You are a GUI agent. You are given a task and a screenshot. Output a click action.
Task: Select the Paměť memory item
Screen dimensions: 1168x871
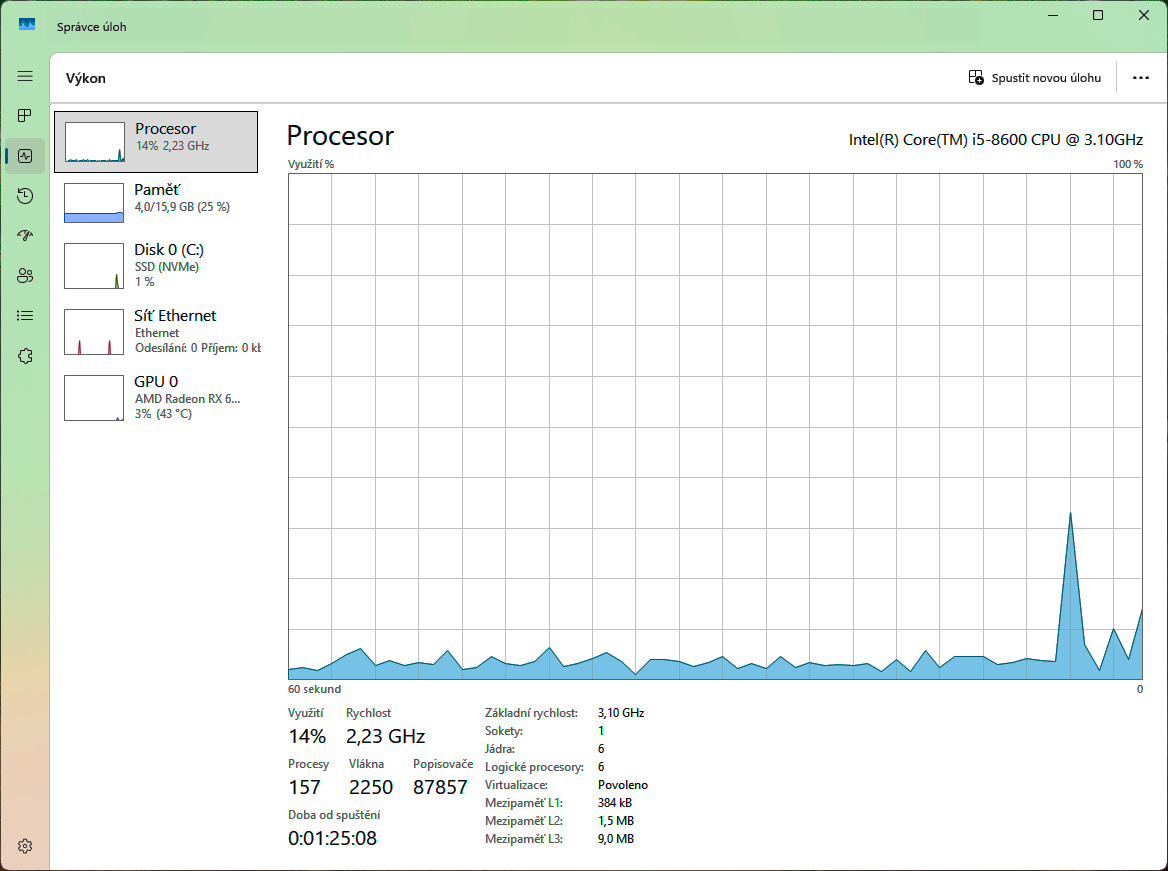[x=156, y=202]
